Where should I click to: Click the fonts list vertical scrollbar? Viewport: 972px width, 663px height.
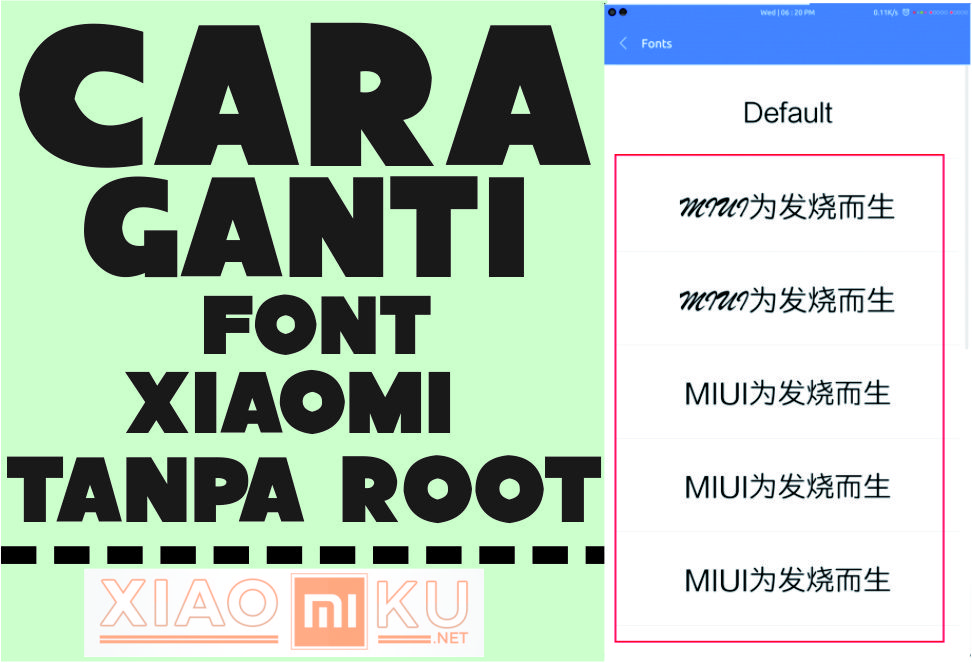pyautogui.click(x=967, y=208)
